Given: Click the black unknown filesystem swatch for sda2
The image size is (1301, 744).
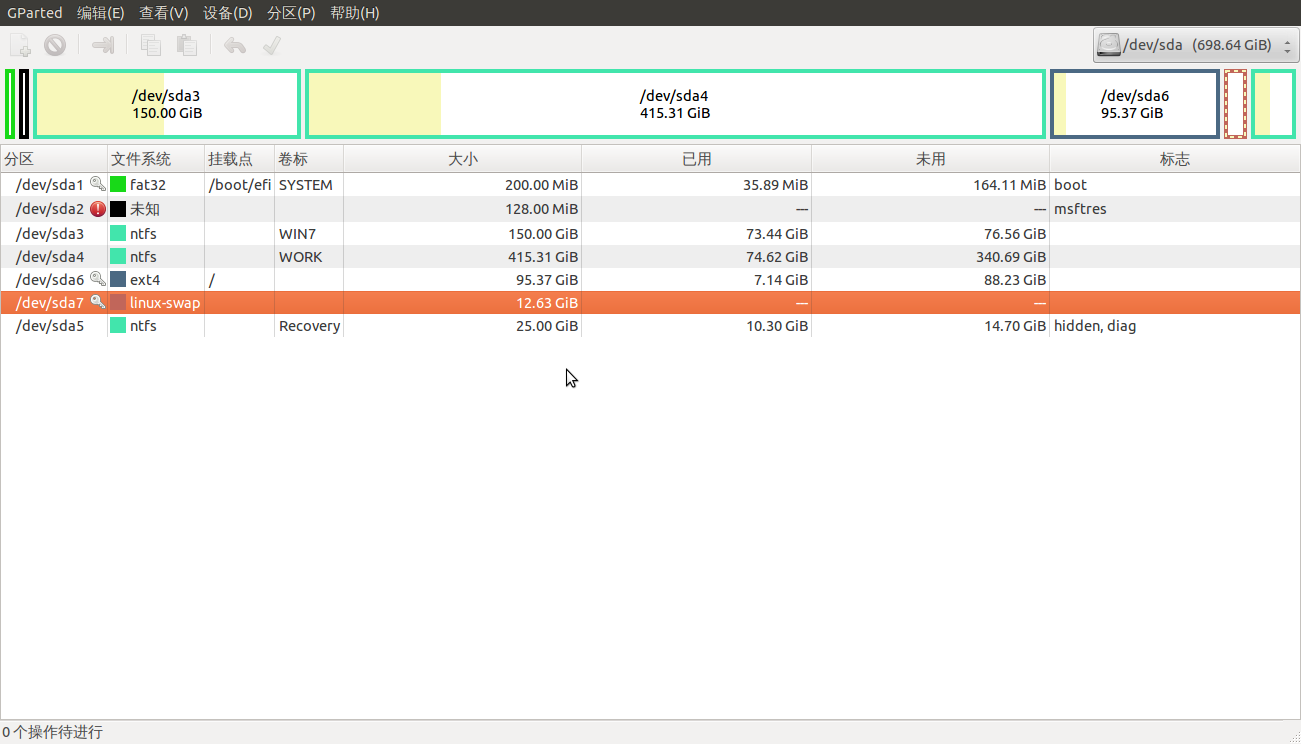Looking at the screenshot, I should click(118, 209).
